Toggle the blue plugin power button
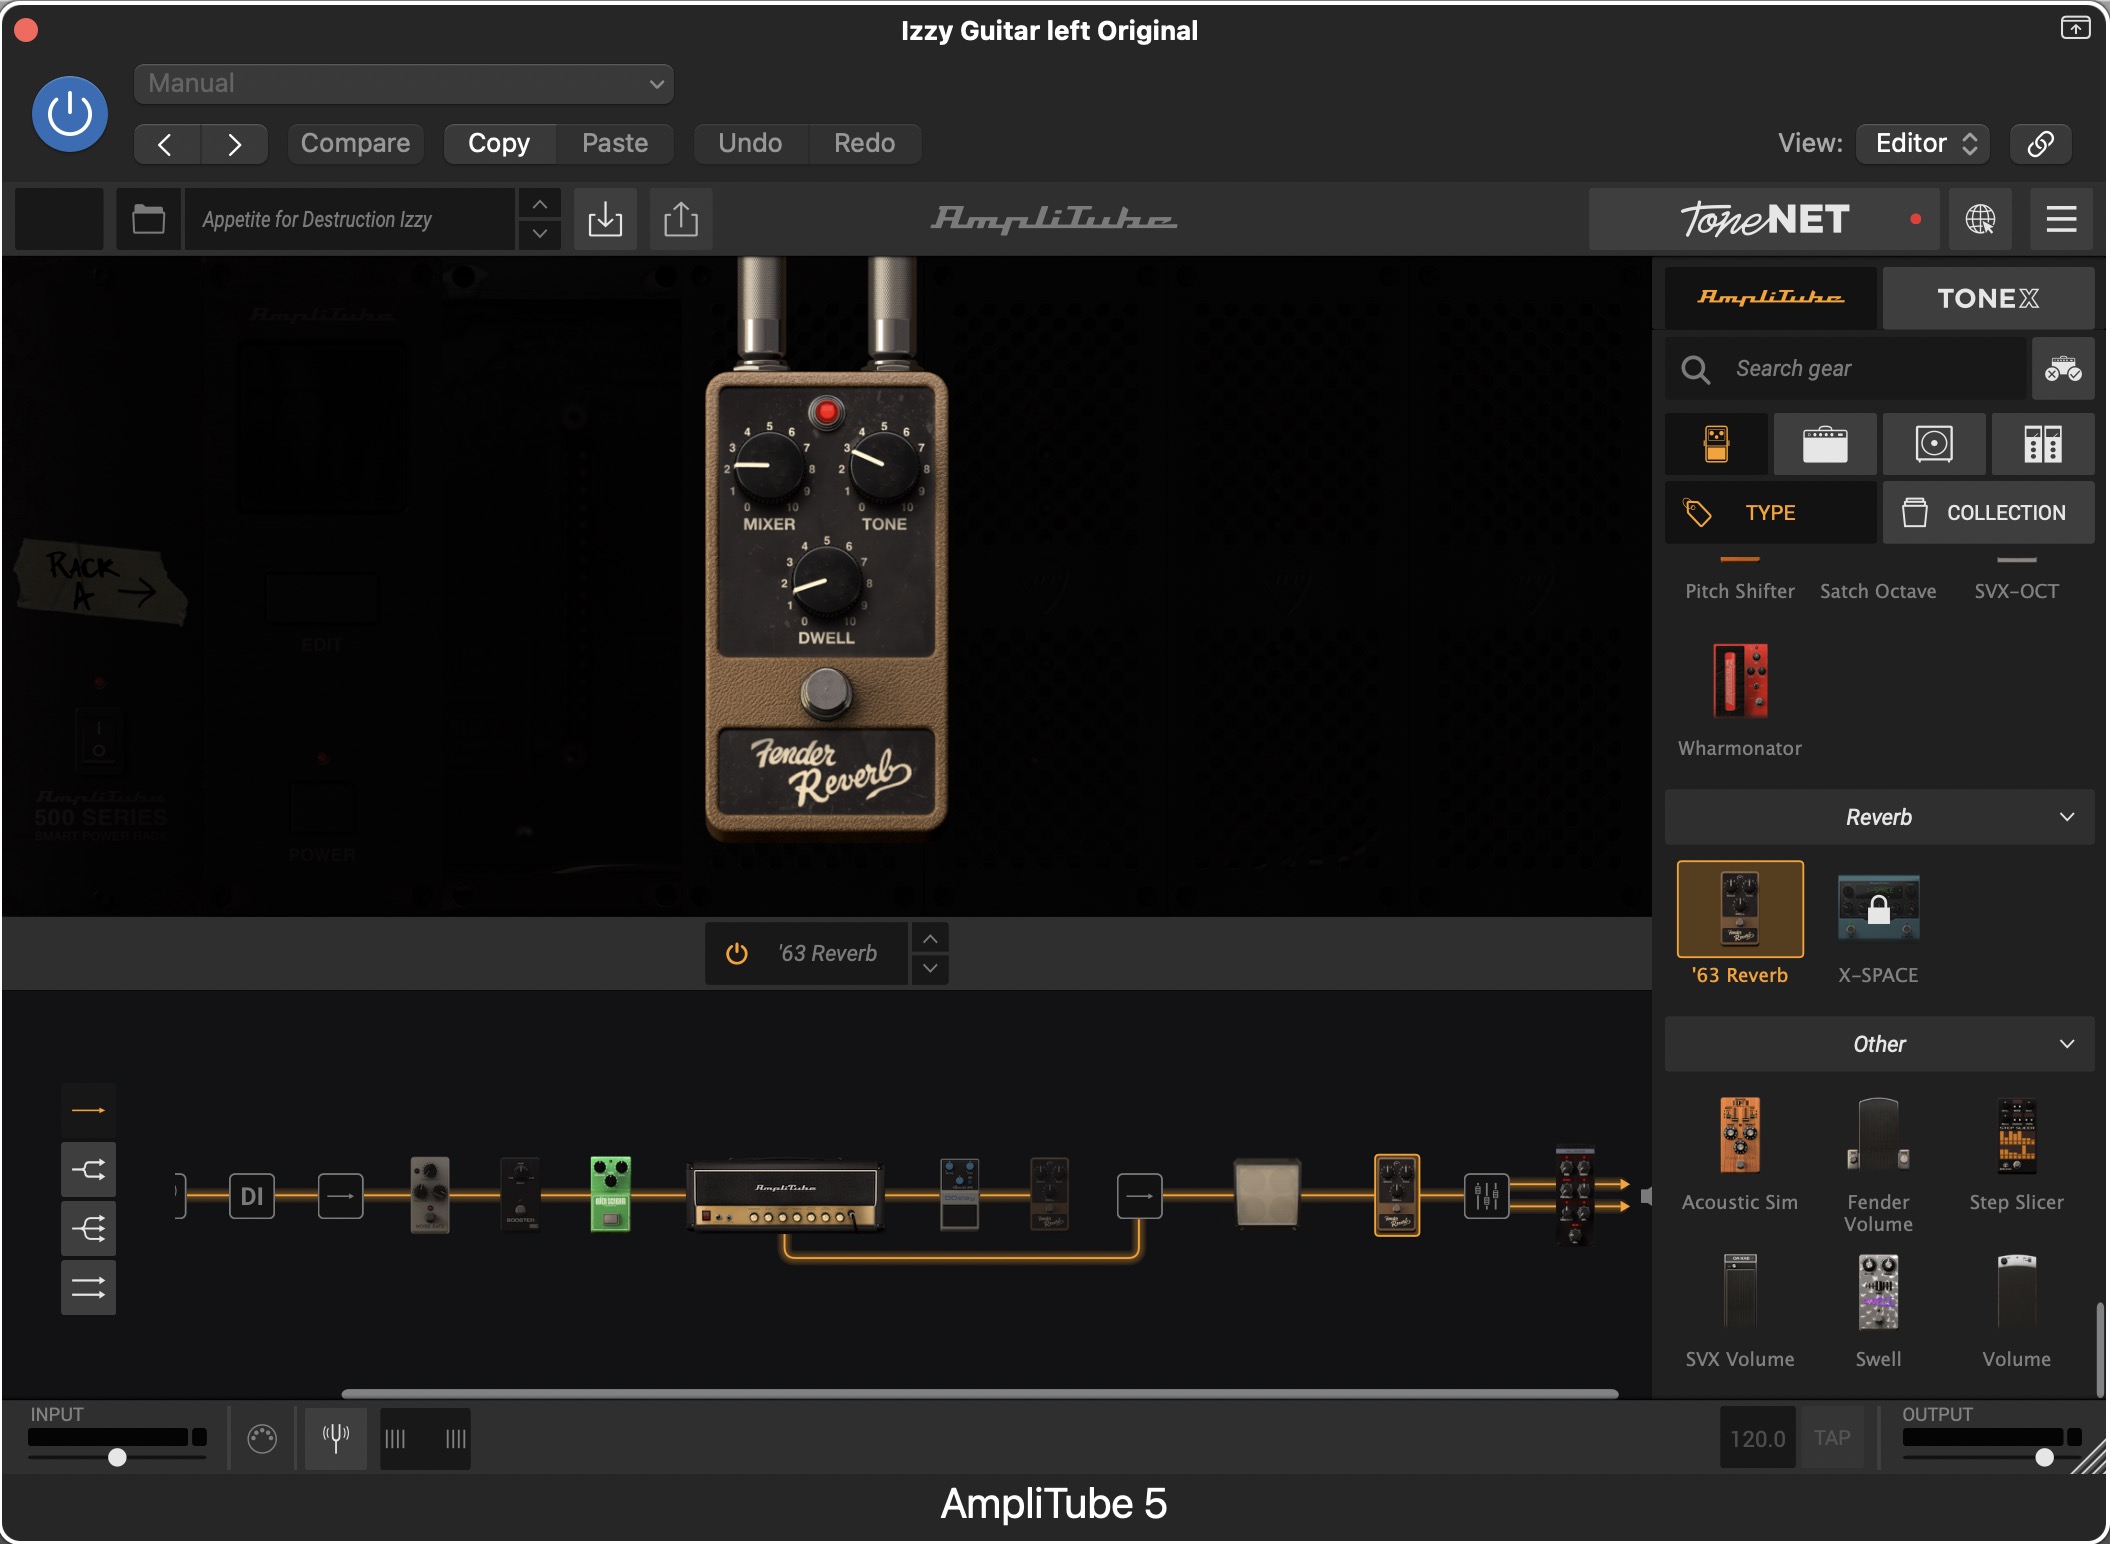This screenshot has height=1544, width=2110. [70, 114]
